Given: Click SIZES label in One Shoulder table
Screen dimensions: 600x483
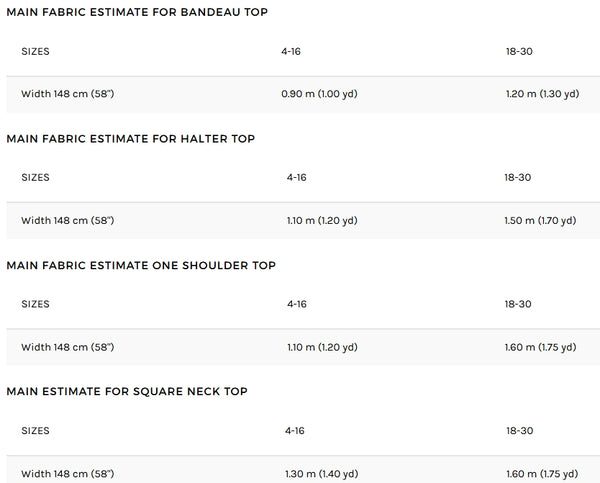Looking at the screenshot, I should tap(35, 303).
